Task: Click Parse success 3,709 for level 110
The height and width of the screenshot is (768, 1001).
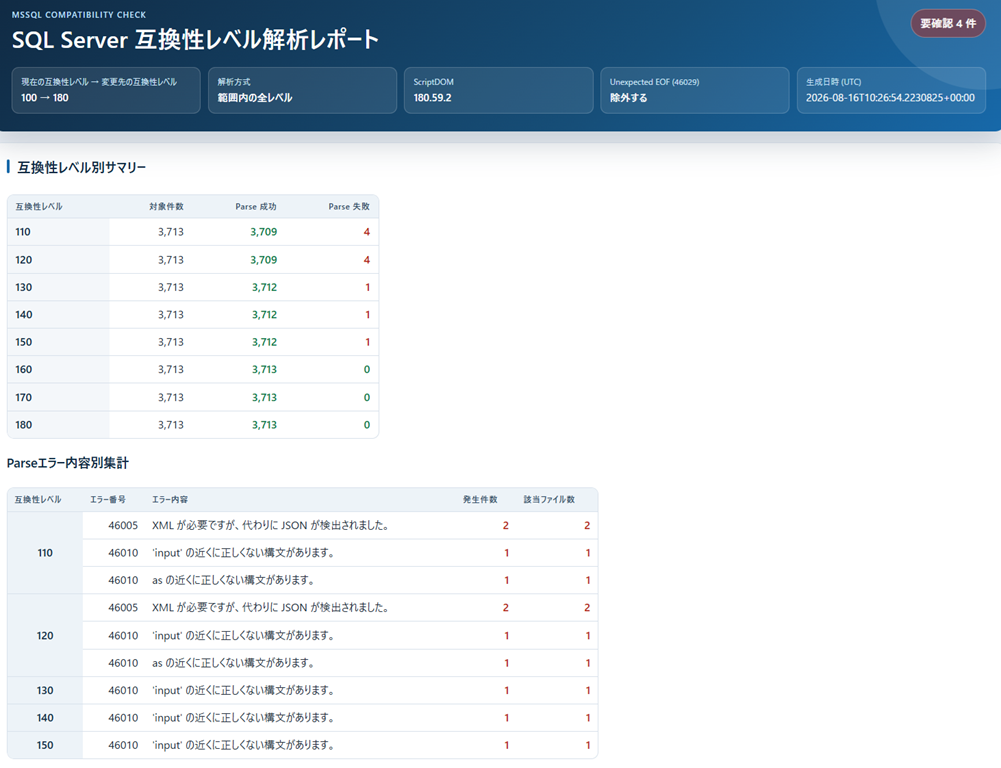Action: pos(264,232)
